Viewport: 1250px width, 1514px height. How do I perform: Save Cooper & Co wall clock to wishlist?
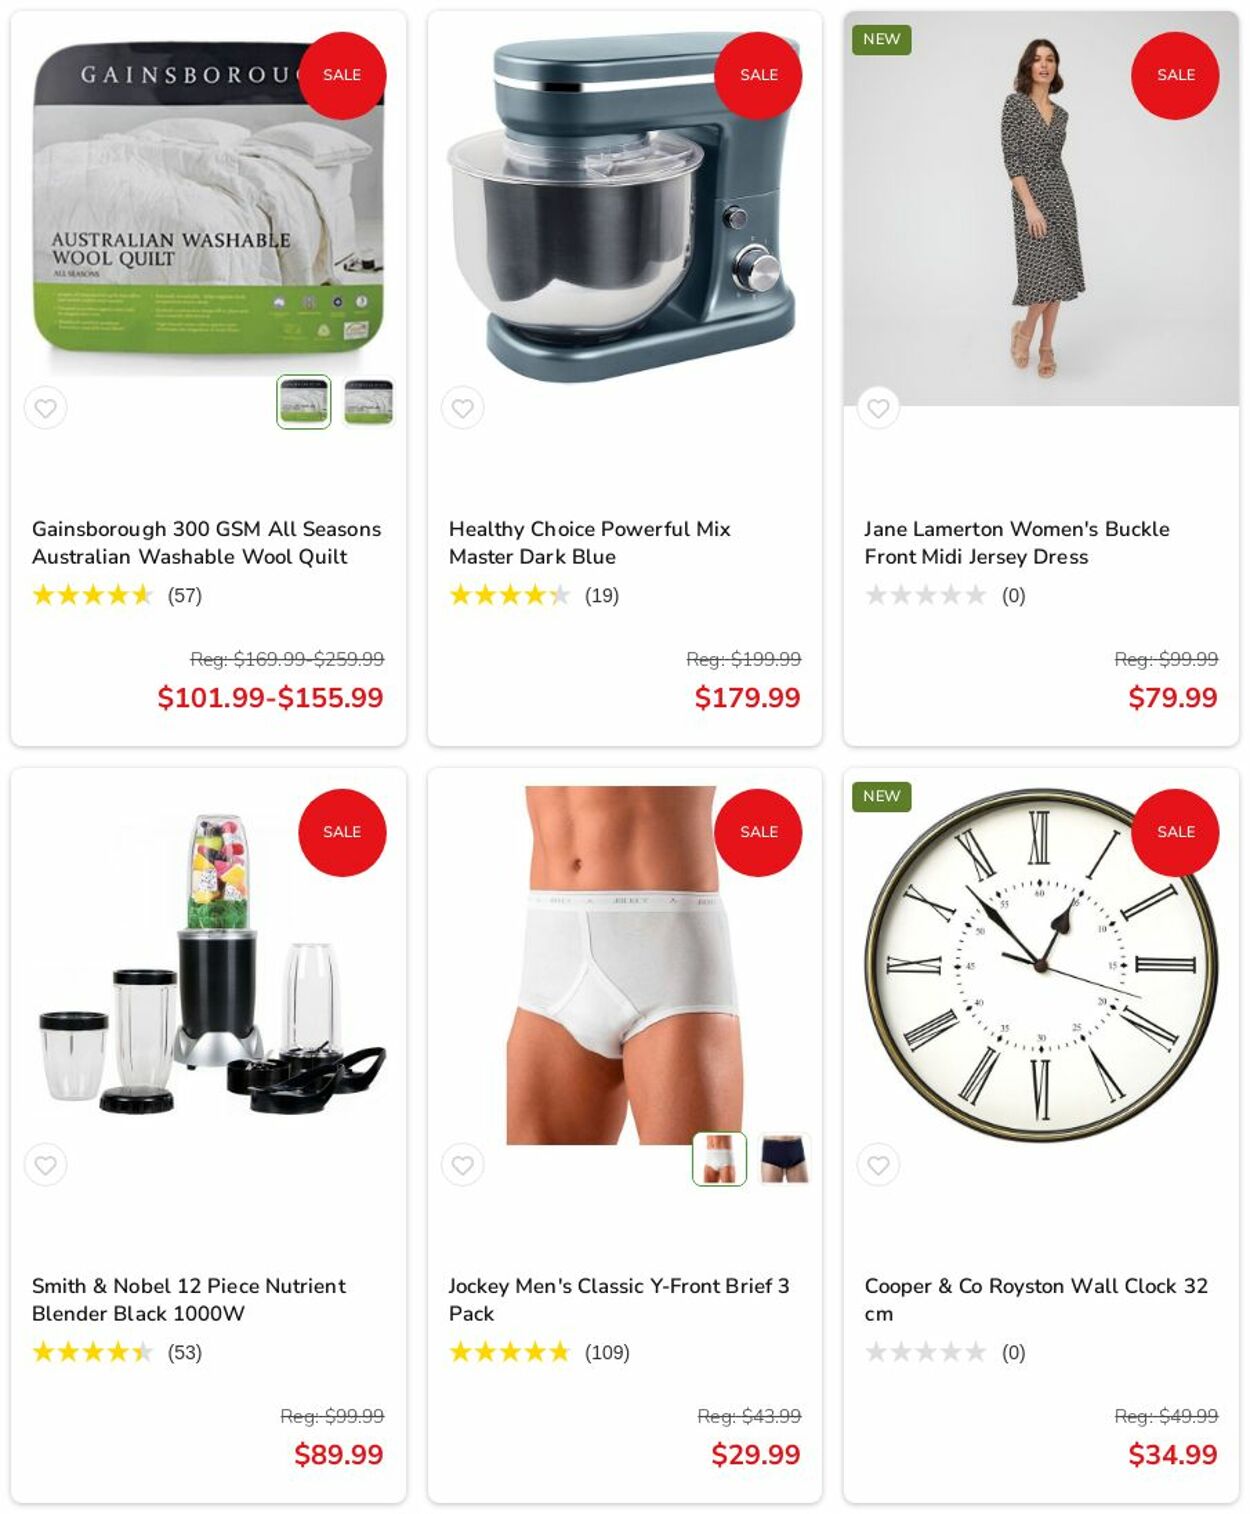pos(878,1165)
